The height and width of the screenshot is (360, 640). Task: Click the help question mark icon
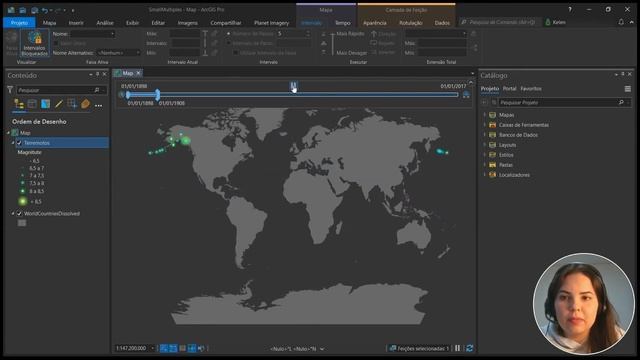point(570,9)
